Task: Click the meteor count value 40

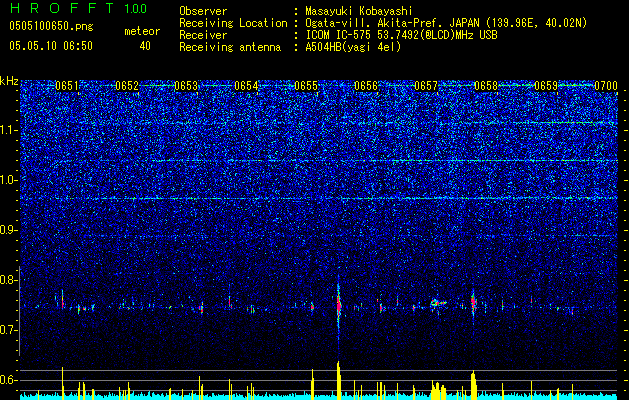Action: coord(145,46)
